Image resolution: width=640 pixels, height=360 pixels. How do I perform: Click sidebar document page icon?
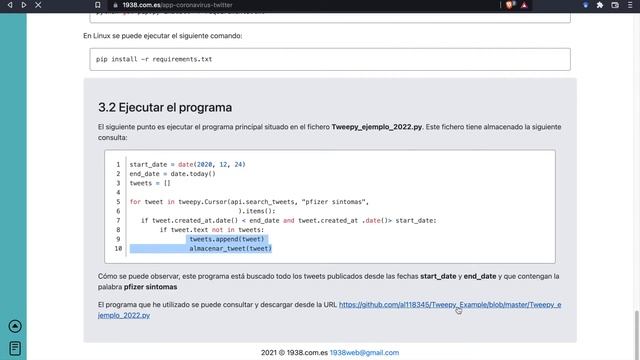[15, 348]
